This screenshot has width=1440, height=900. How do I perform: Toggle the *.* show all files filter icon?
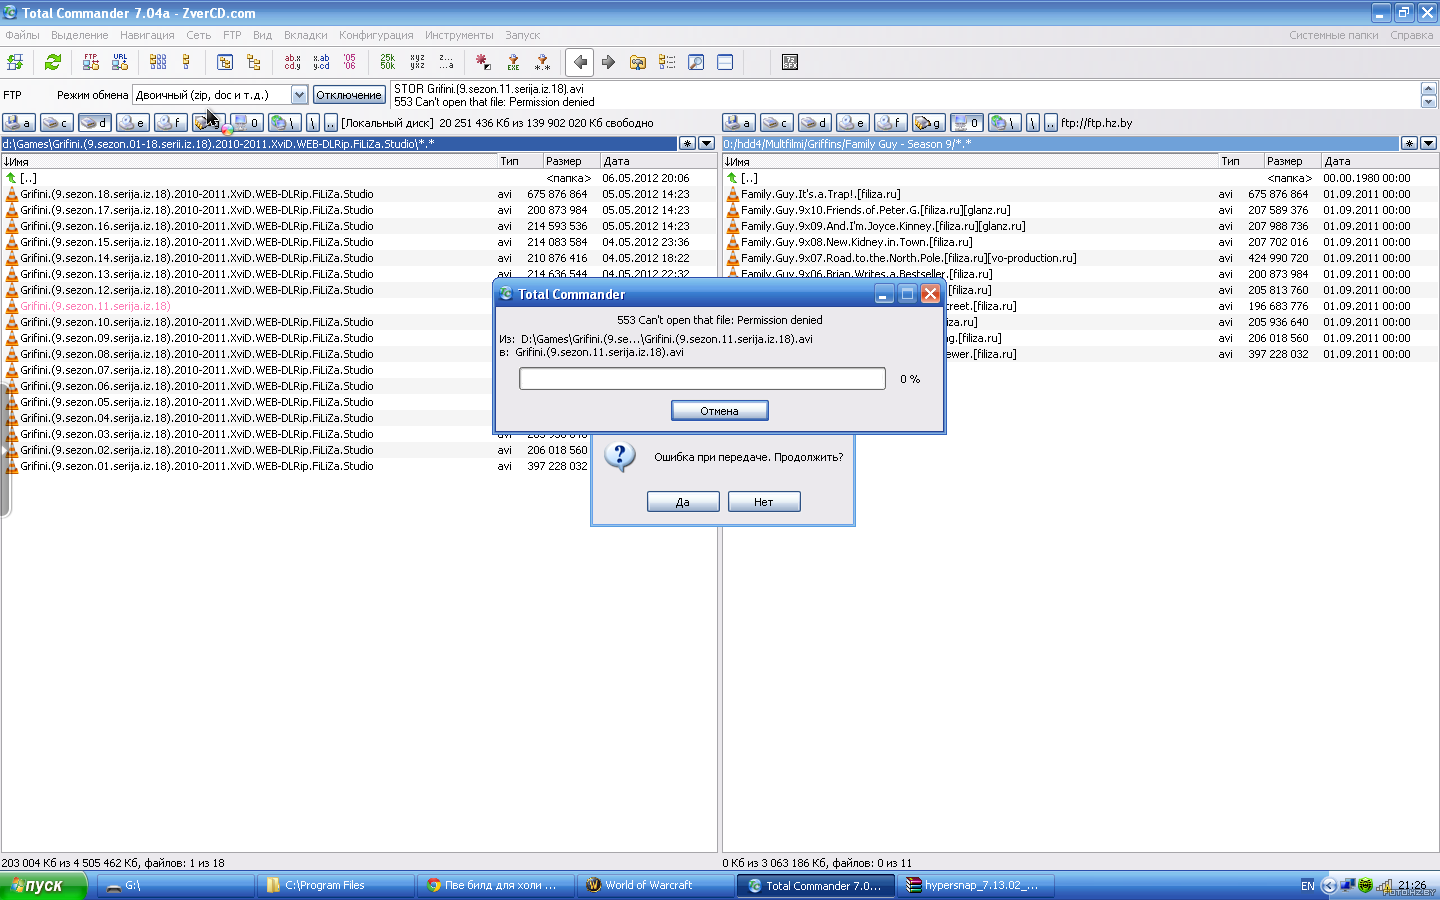pos(542,62)
